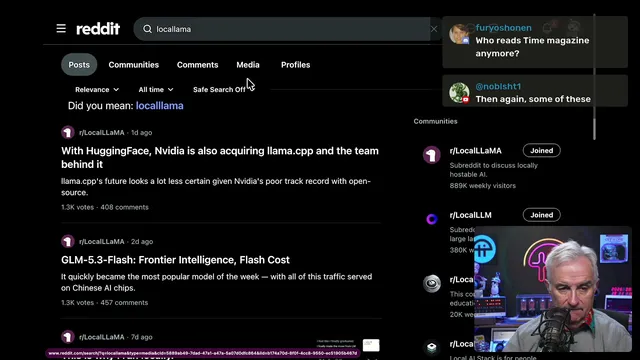Screen dimensions: 640x360
Task: Open r/LocalLLaMA link on the 1d ago post
Action: (x=102, y=133)
